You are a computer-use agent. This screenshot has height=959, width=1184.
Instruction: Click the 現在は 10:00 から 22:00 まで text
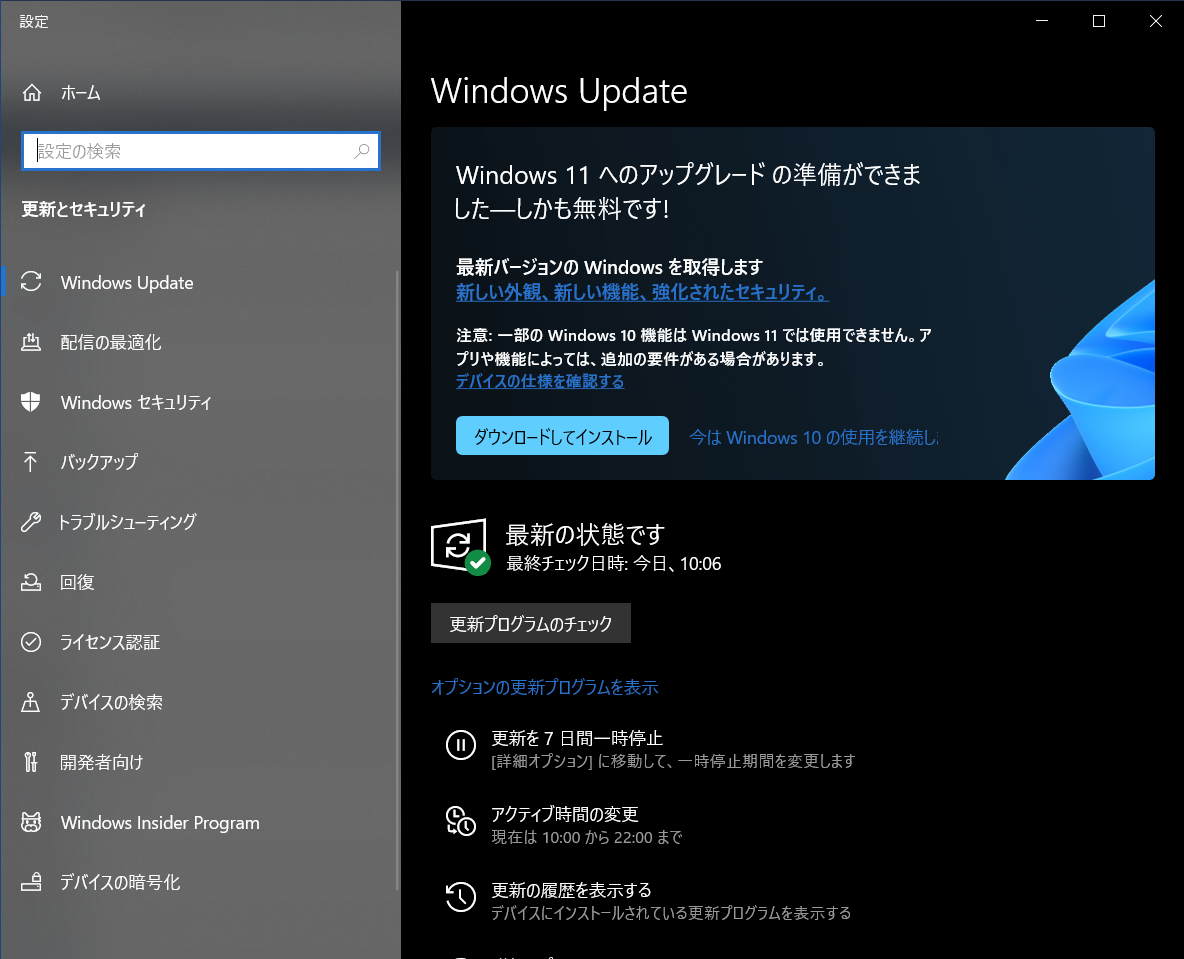[587, 837]
